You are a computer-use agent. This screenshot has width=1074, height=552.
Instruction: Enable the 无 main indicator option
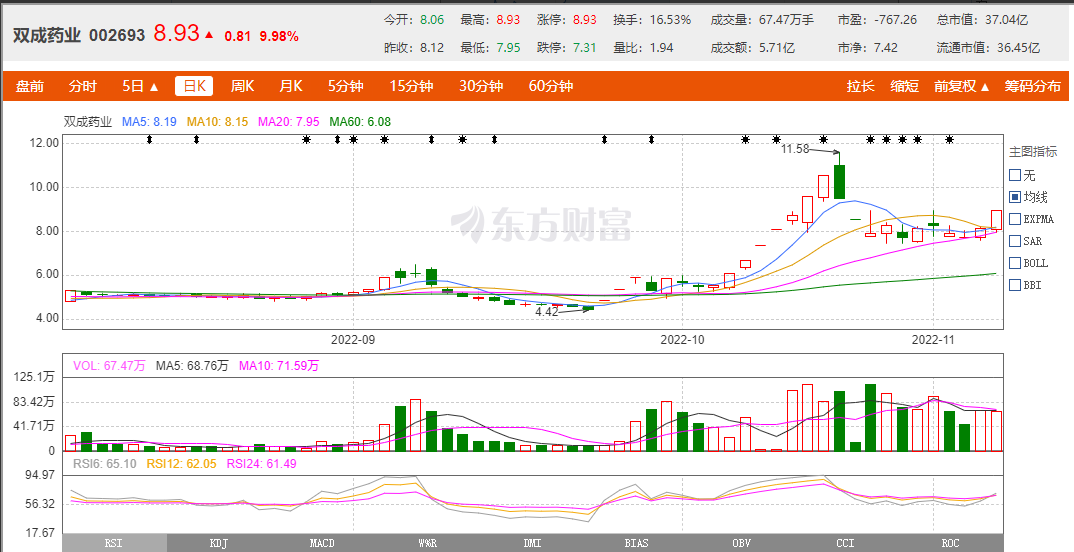pos(1015,175)
